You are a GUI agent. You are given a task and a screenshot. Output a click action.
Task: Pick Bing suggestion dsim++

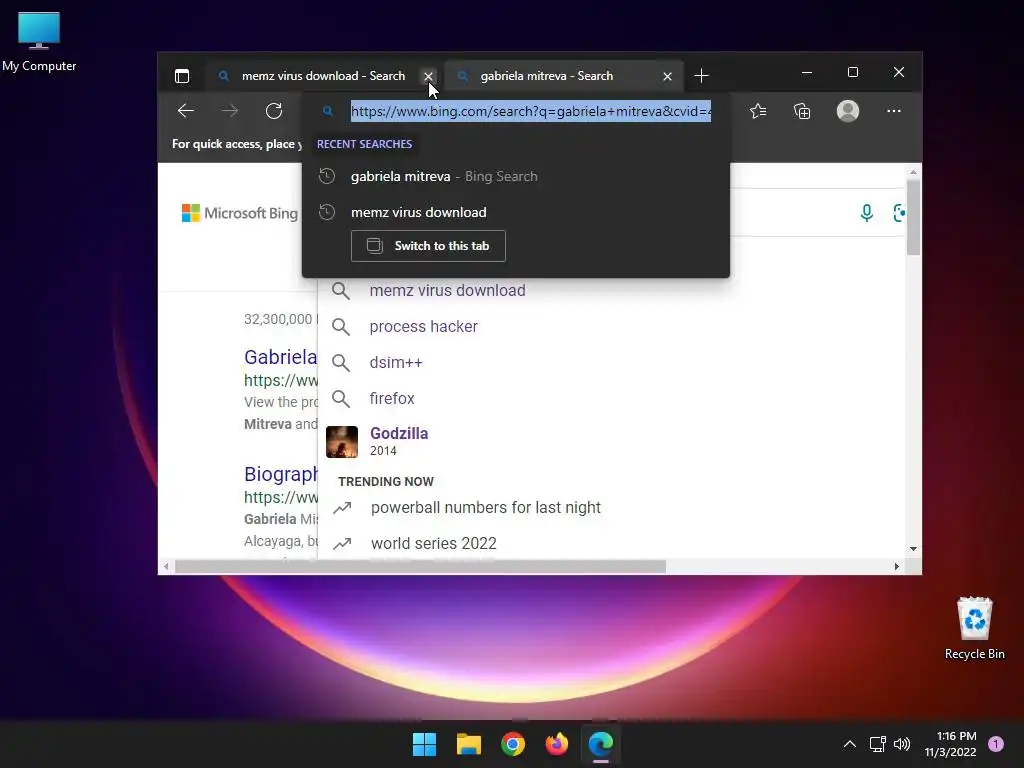396,362
